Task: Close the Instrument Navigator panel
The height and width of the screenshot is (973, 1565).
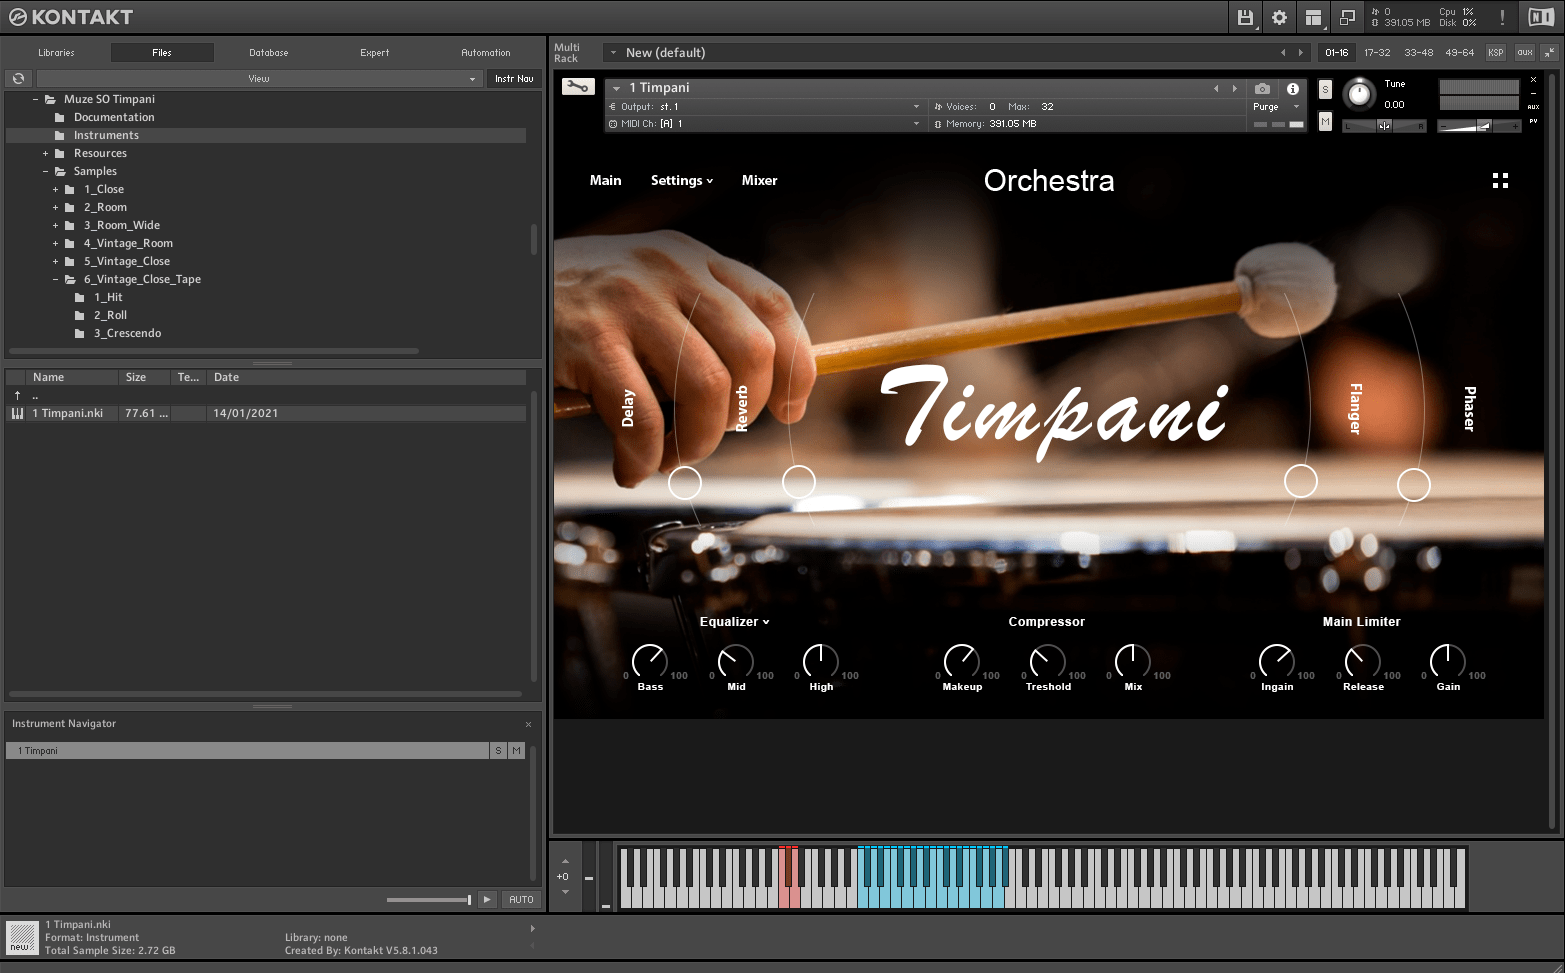Action: [x=528, y=724]
